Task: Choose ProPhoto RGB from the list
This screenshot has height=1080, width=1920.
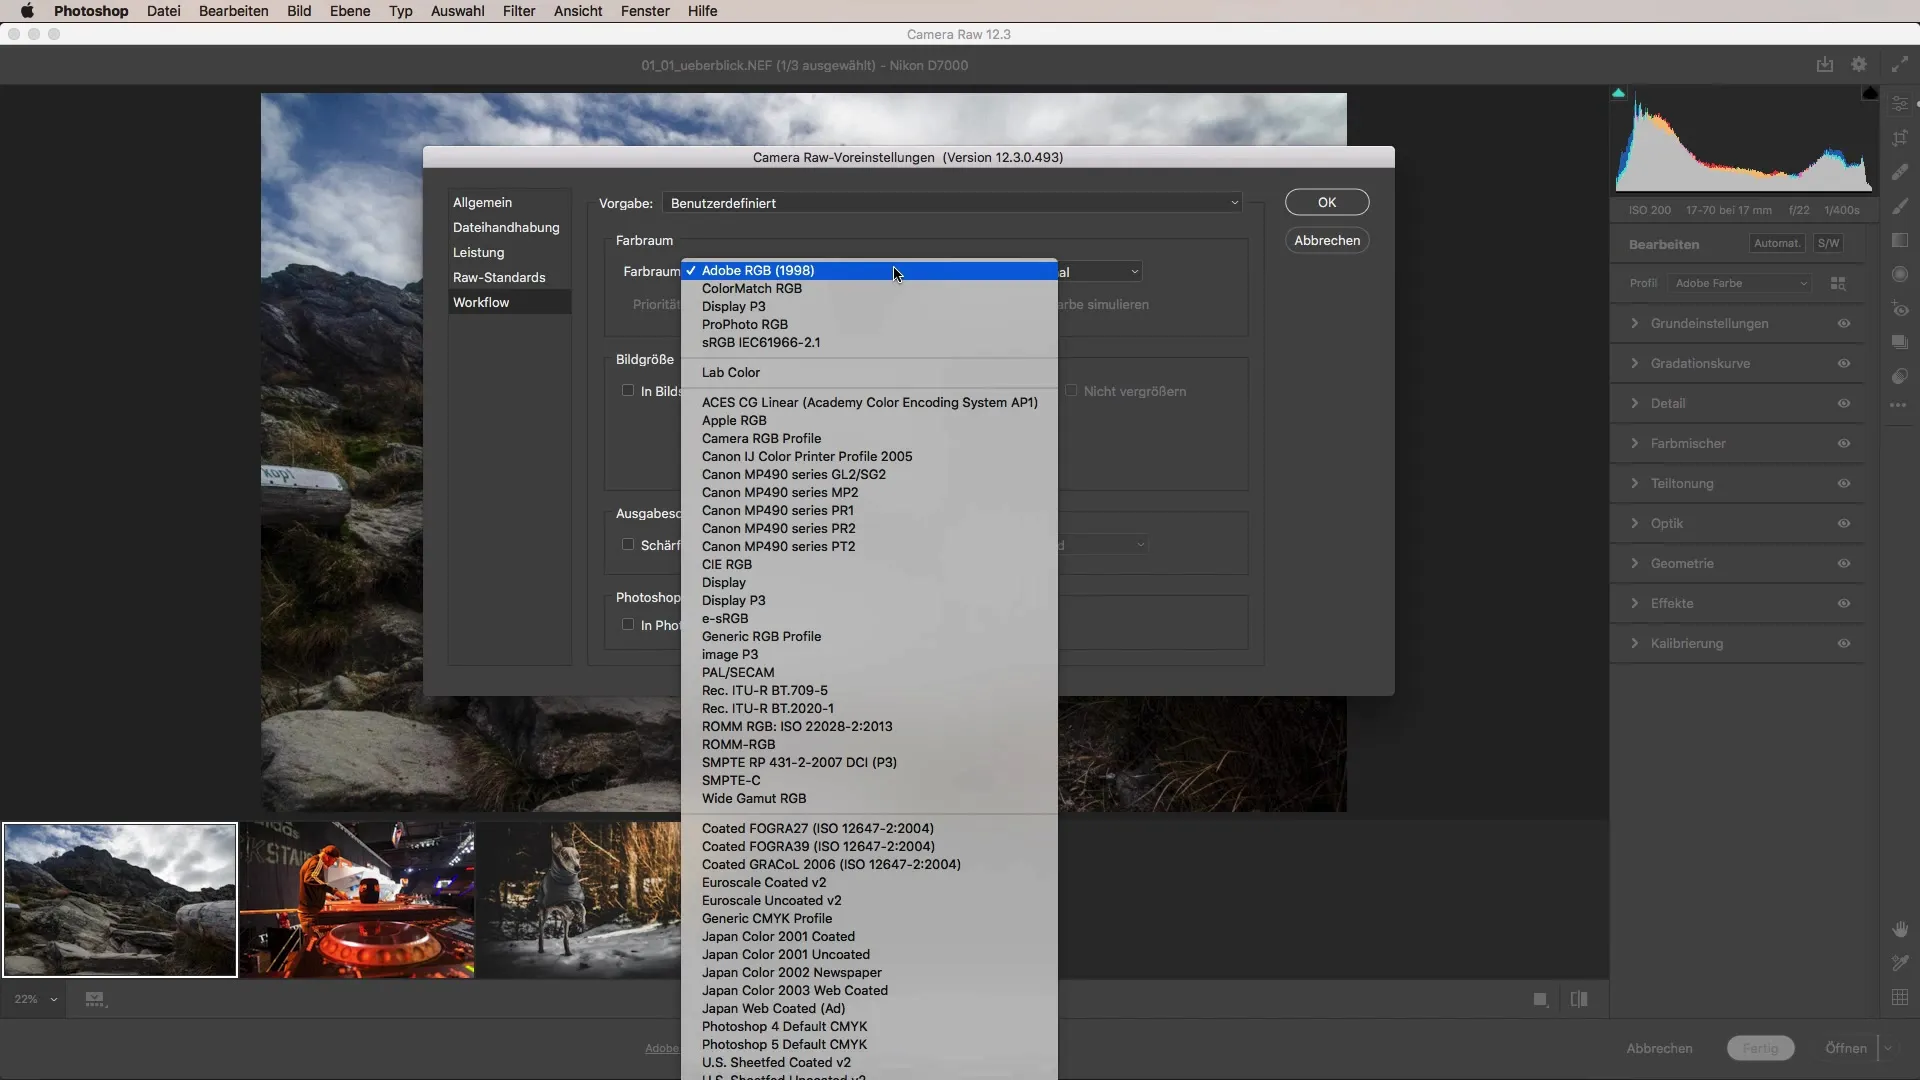Action: pyautogui.click(x=869, y=324)
